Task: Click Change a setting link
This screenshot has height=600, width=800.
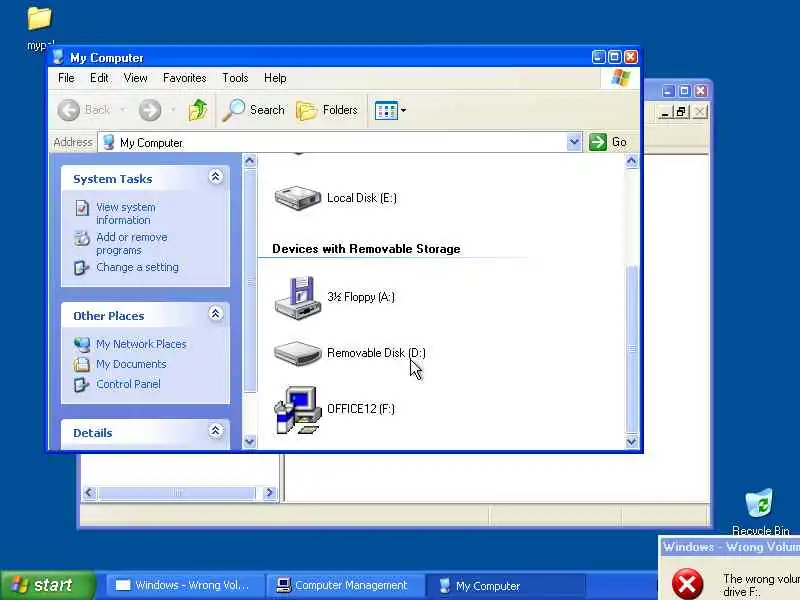Action: coord(137,267)
